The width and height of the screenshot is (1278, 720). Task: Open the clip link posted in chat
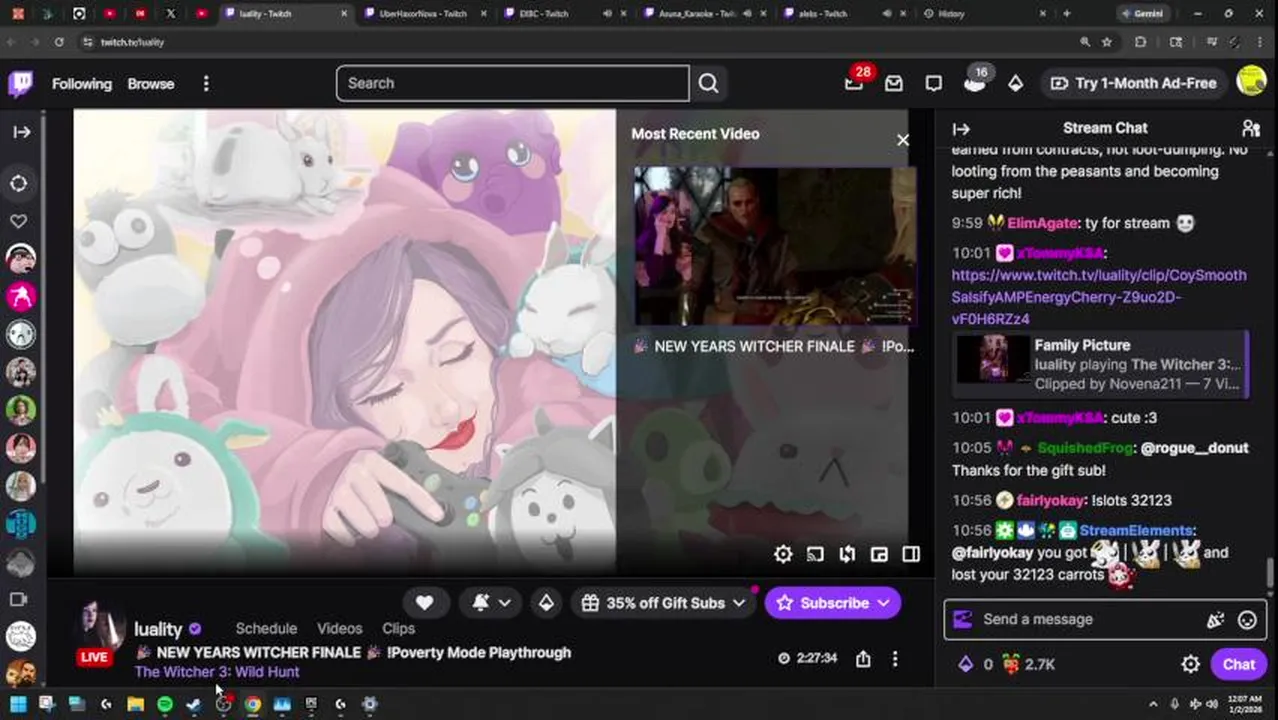click(x=1098, y=297)
